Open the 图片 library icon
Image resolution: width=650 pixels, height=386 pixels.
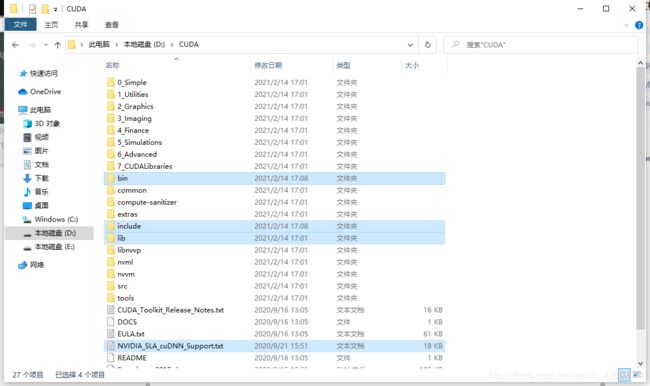[x=27, y=151]
